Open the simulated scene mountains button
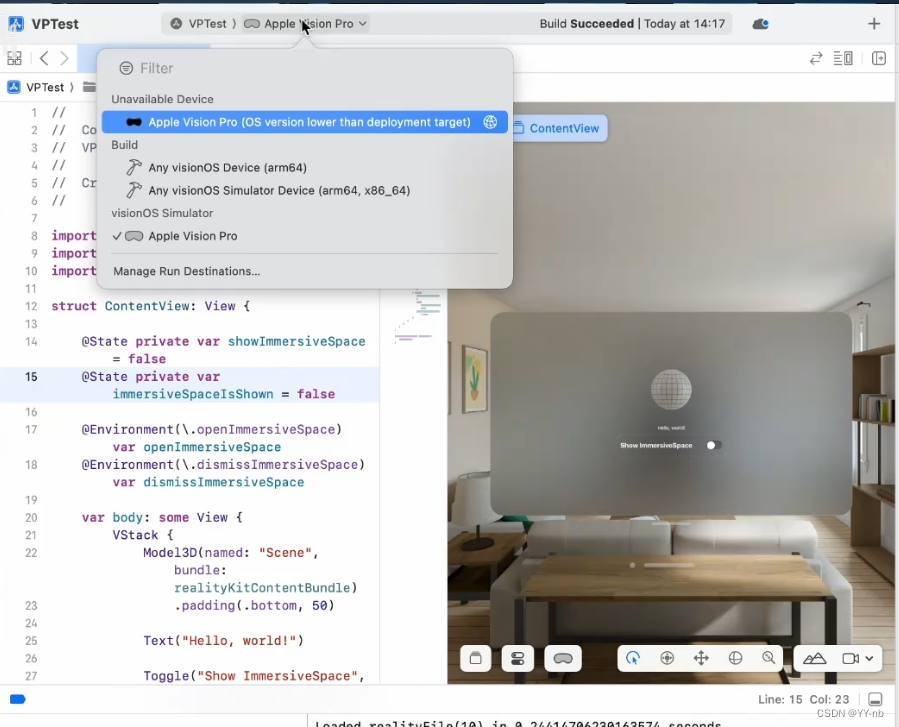 tap(814, 658)
